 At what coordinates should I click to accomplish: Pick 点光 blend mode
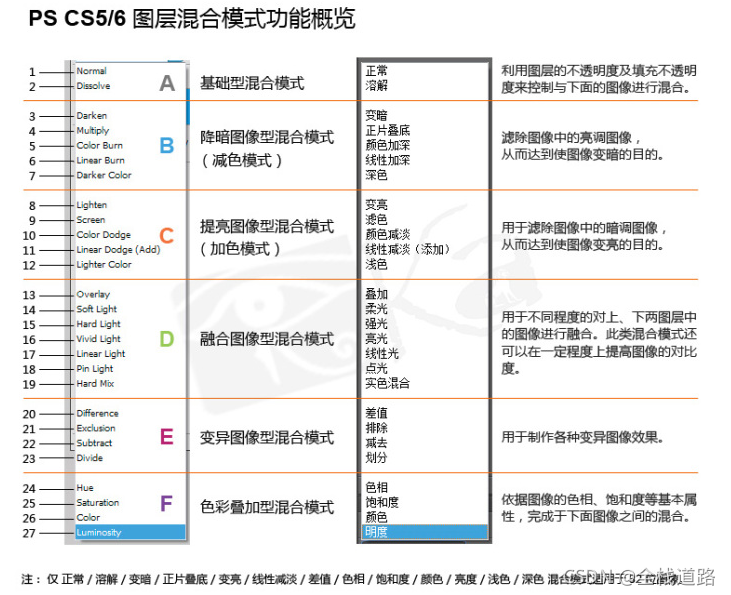376,369
